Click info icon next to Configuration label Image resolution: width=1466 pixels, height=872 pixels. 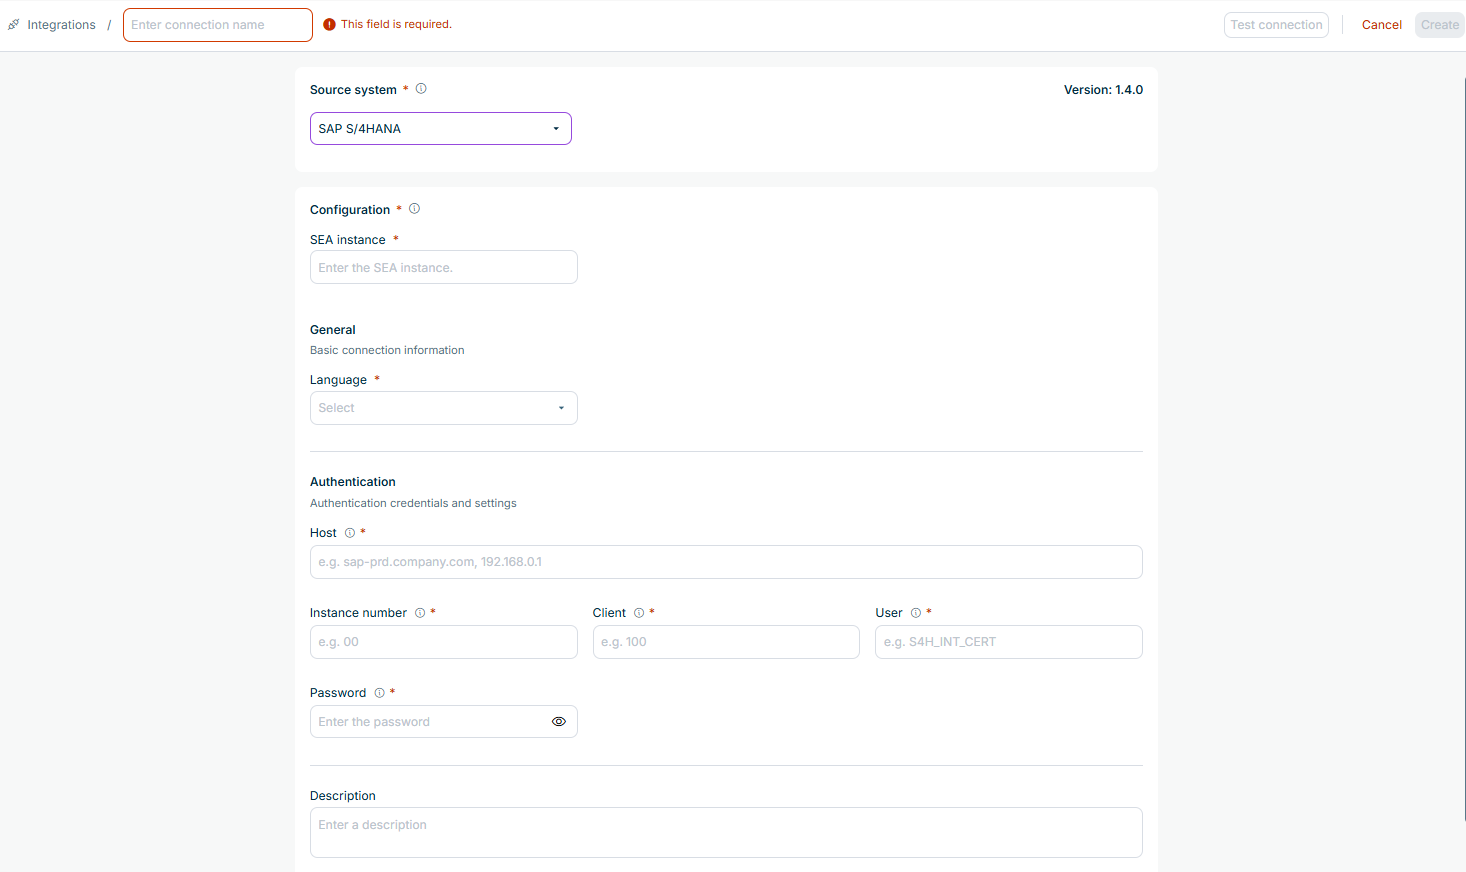click(x=414, y=209)
